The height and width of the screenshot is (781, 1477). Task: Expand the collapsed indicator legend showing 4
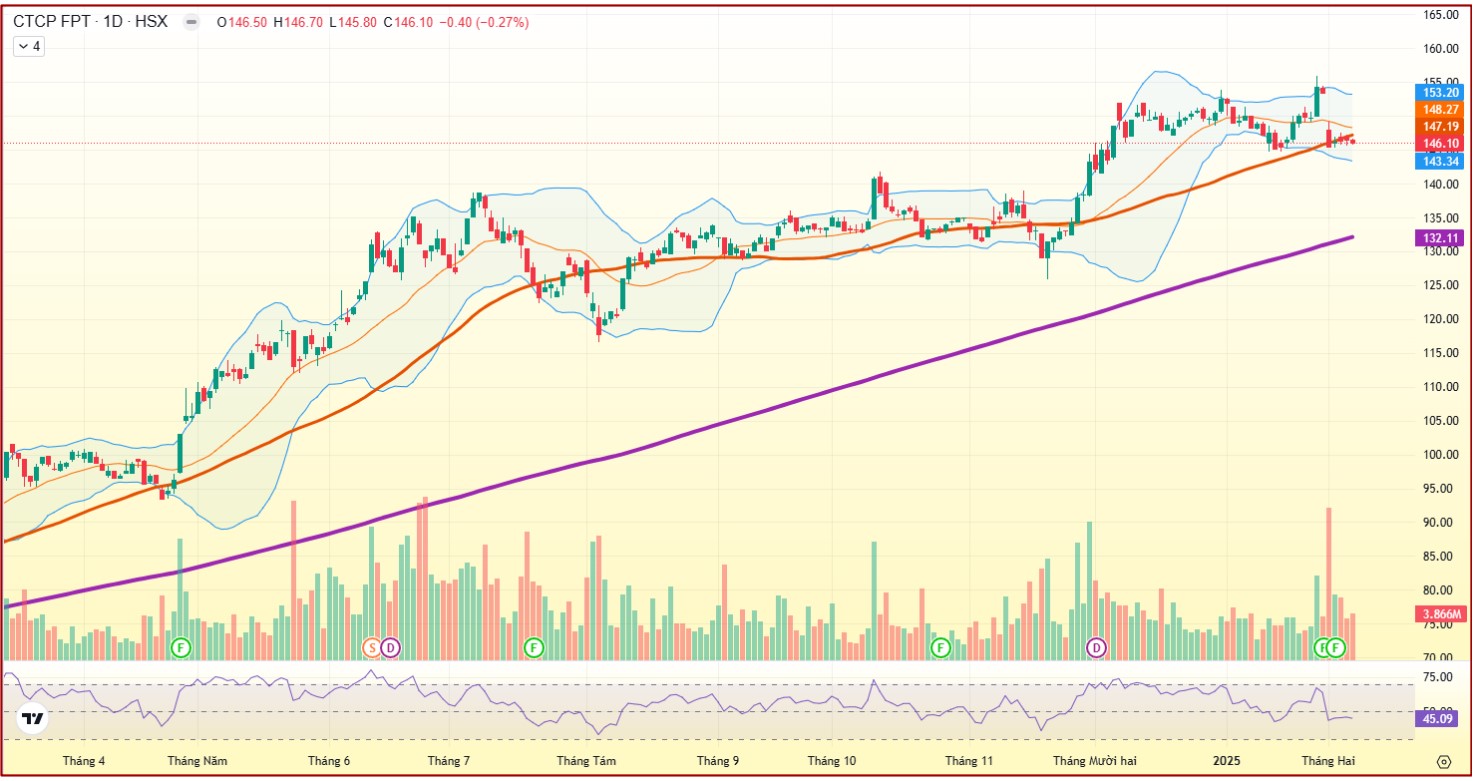(x=29, y=46)
